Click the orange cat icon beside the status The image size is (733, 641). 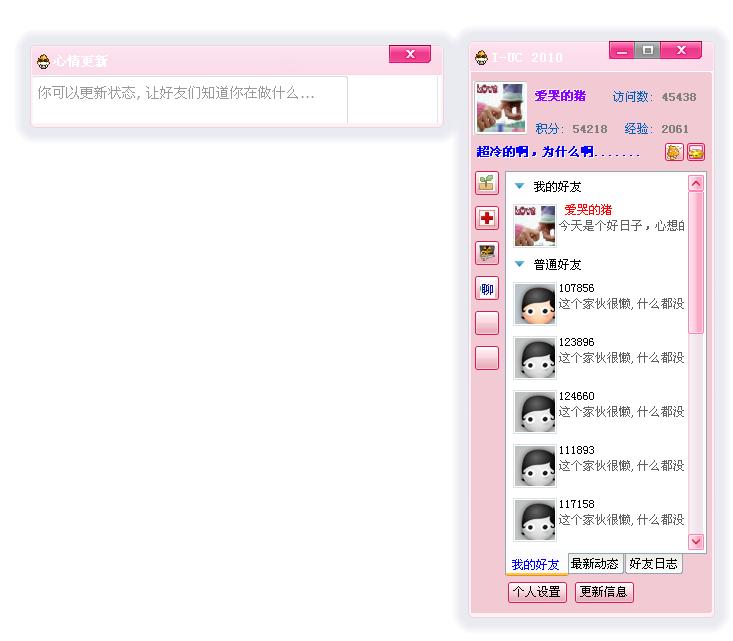click(x=674, y=152)
